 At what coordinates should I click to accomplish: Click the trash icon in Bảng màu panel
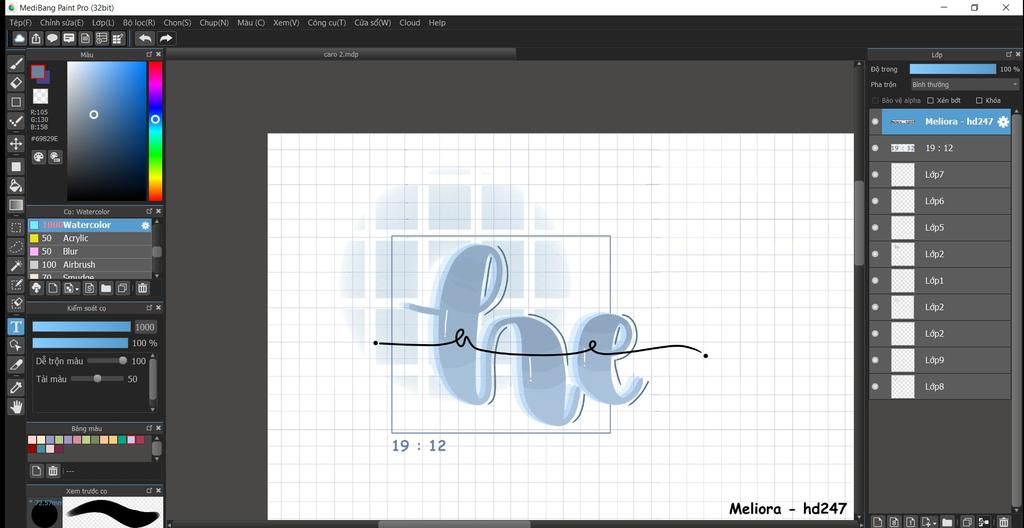(x=54, y=470)
